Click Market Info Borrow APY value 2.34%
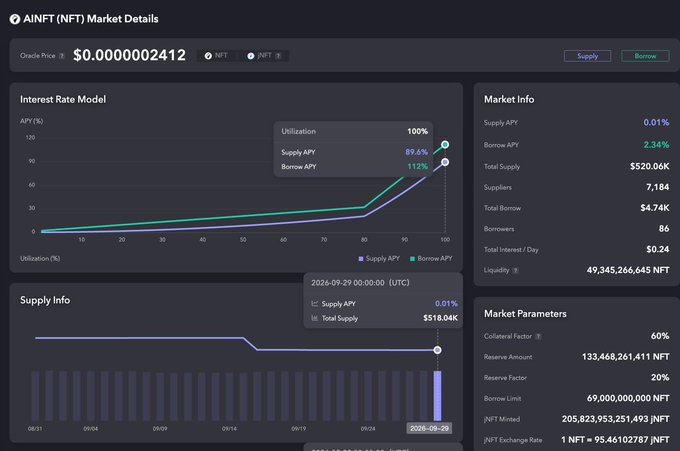Viewport: 680px width, 451px height. point(656,145)
